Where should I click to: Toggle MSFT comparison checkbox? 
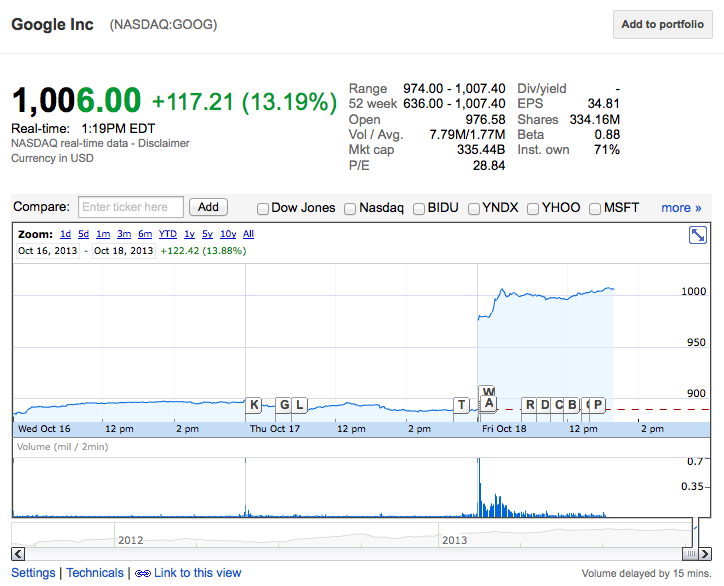595,209
